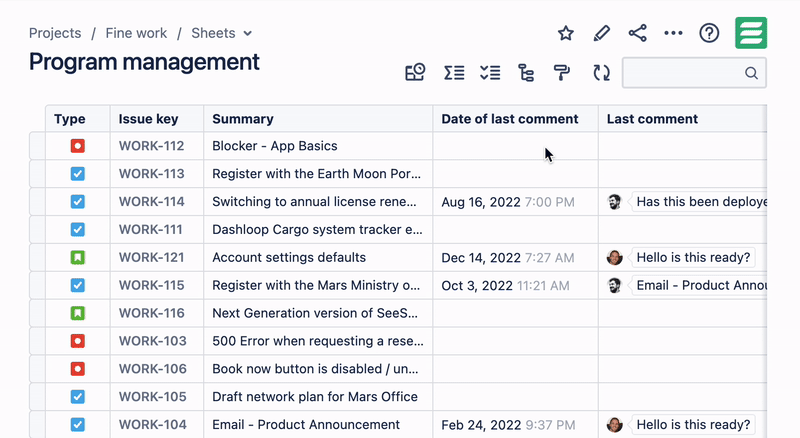The height and width of the screenshot is (438, 800).
Task: Open the share icon
Action: point(637,33)
